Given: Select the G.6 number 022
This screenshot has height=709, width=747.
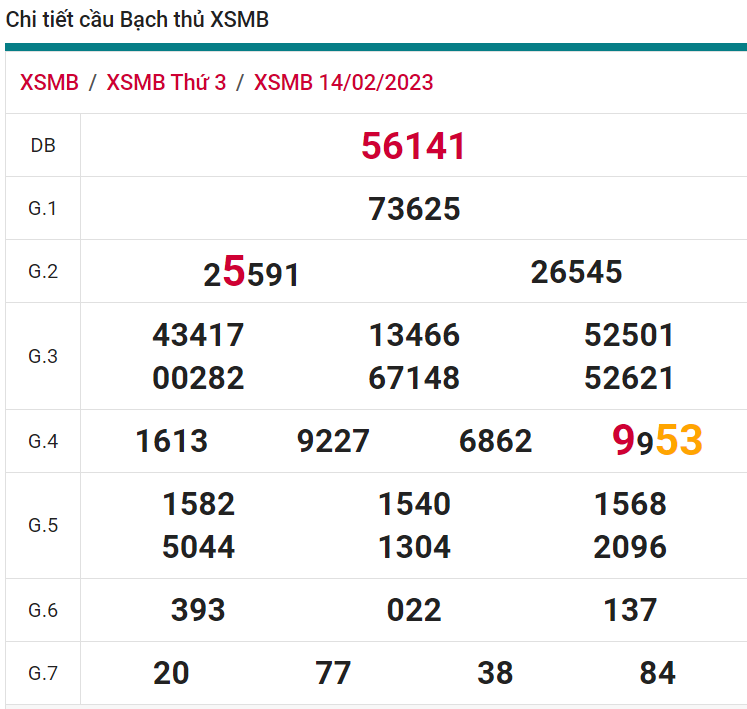Looking at the screenshot, I should (414, 610).
